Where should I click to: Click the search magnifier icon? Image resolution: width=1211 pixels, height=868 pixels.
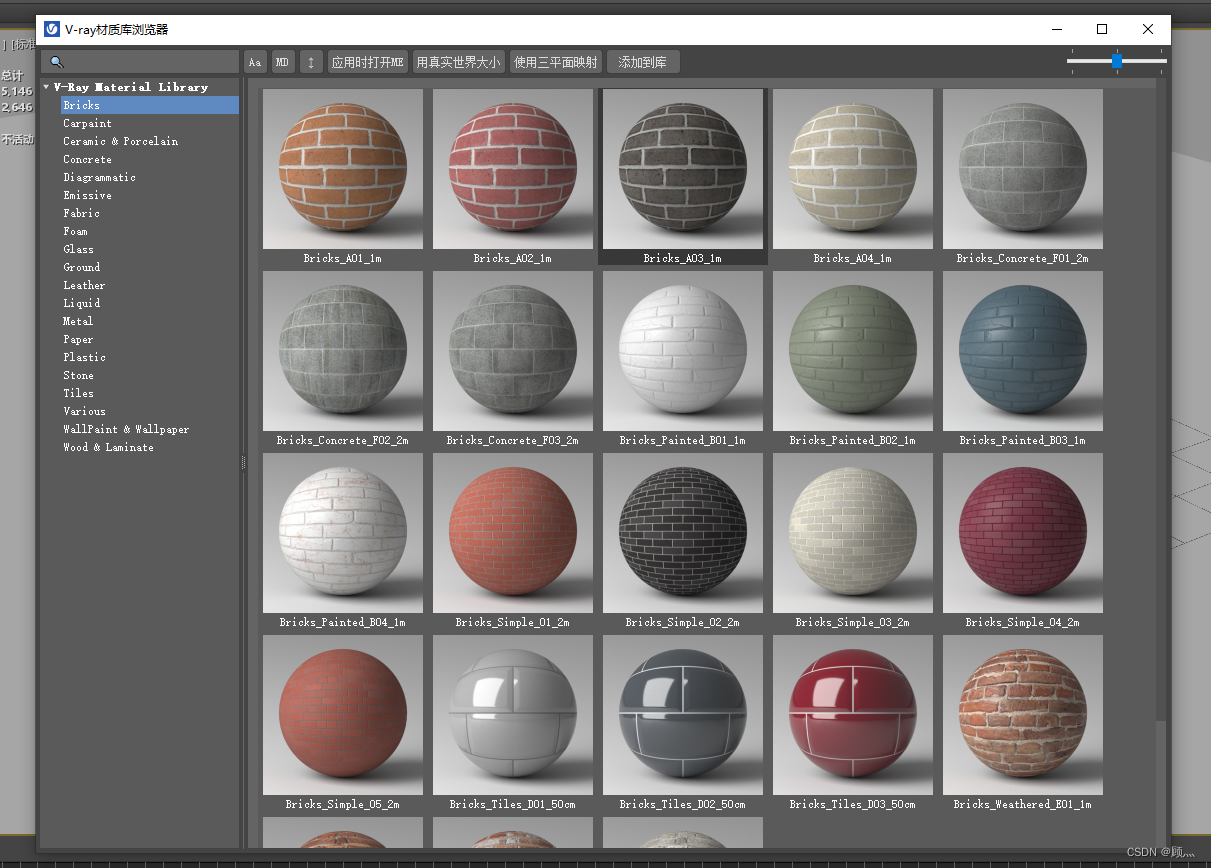coord(57,62)
